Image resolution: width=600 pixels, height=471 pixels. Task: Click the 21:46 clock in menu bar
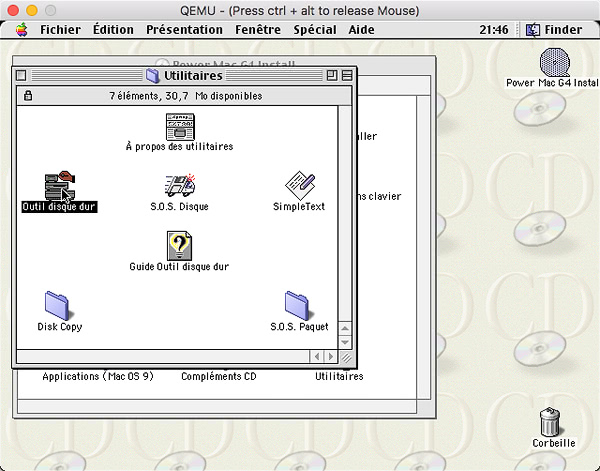[494, 30]
